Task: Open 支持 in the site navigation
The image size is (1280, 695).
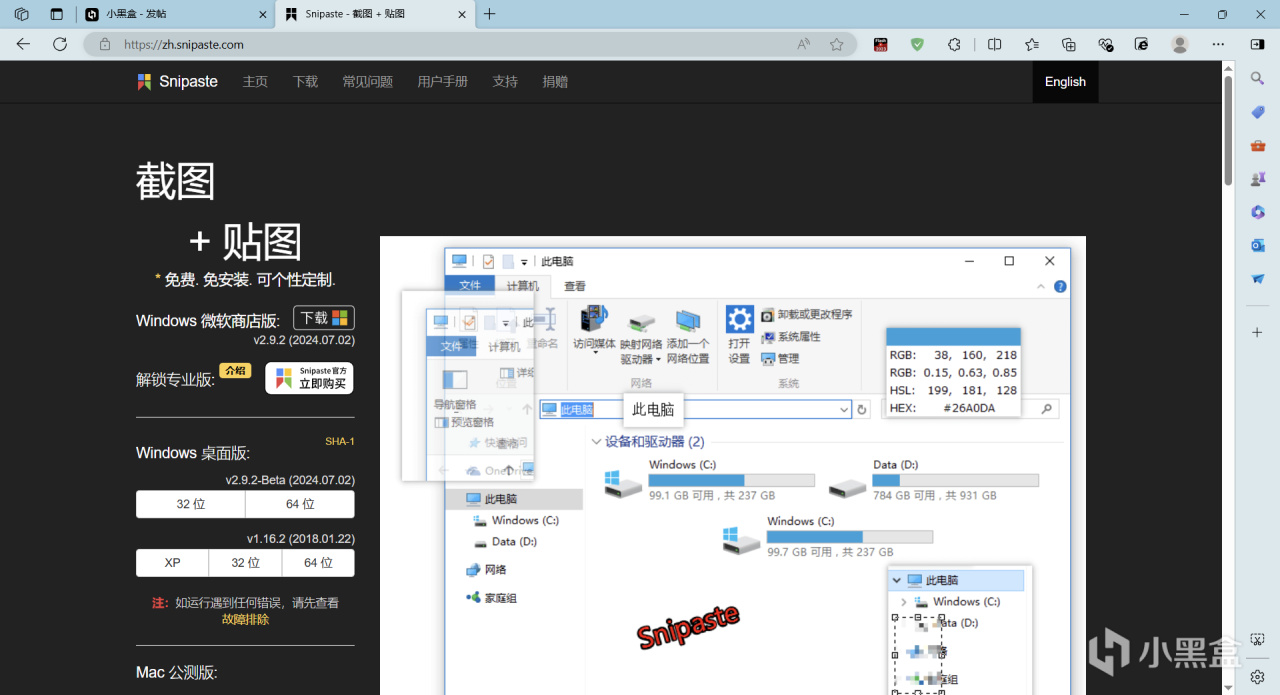Action: coord(505,82)
